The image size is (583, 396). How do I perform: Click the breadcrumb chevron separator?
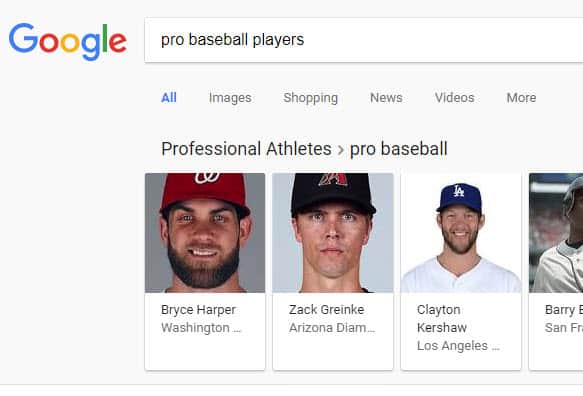[341, 150]
